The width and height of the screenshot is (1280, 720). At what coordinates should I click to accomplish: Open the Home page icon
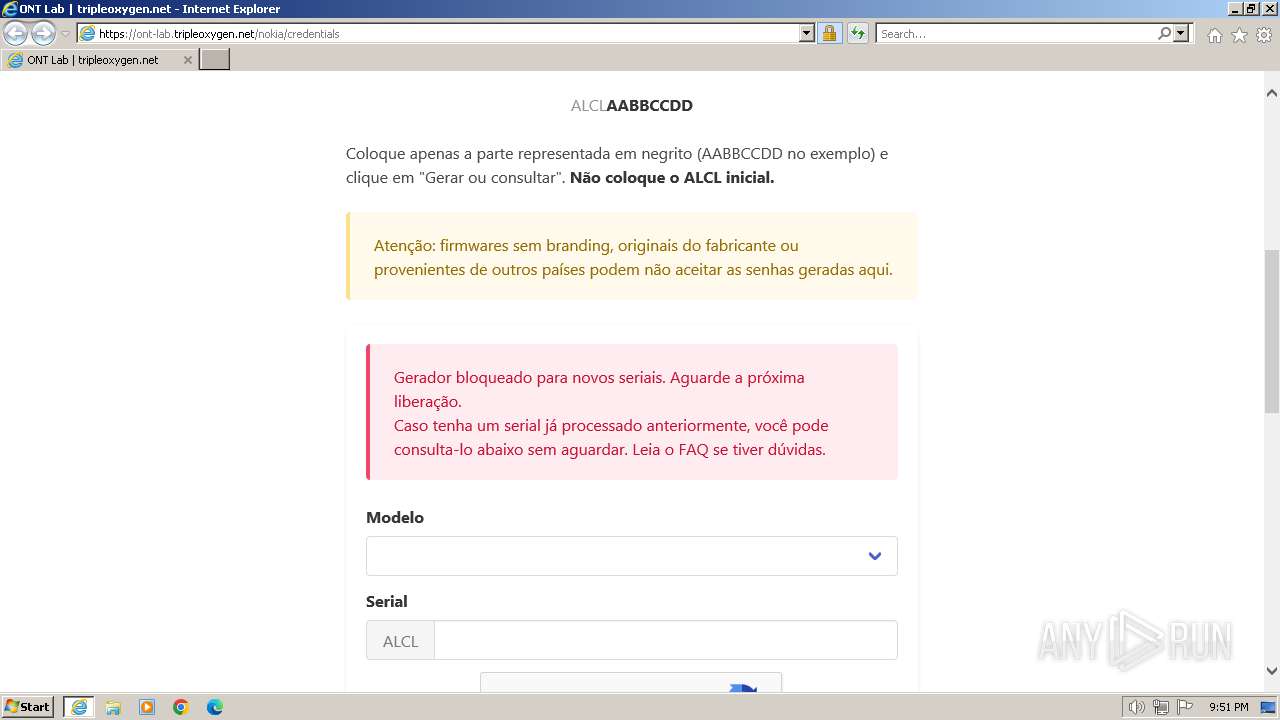pos(1214,35)
